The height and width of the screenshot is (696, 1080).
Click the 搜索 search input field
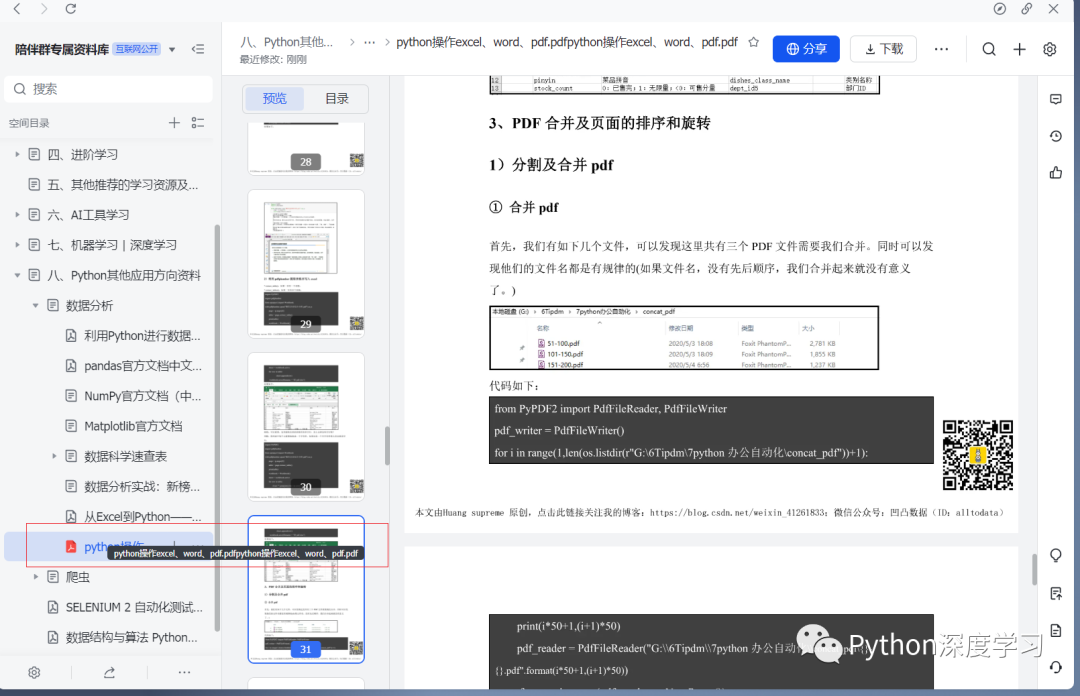(110, 89)
